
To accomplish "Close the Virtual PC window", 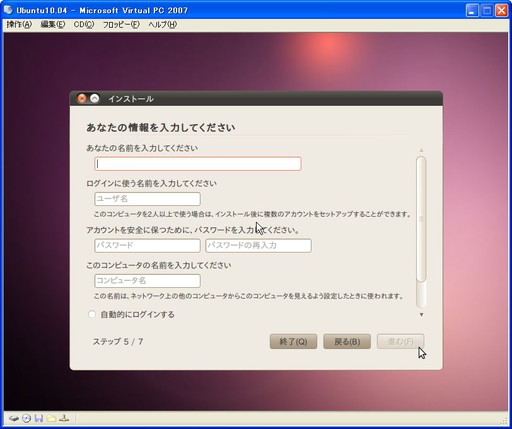I will [501, 10].
